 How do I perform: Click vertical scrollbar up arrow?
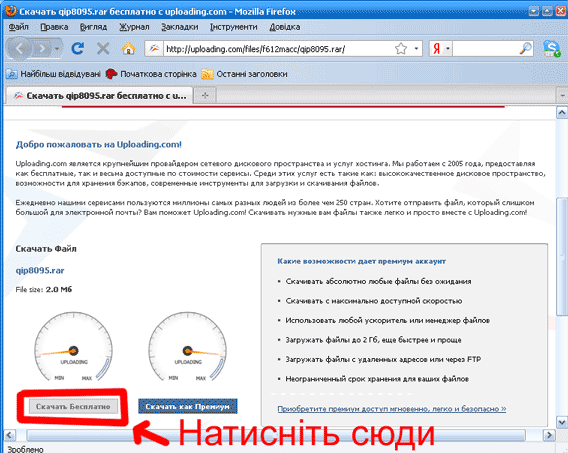pos(562,113)
